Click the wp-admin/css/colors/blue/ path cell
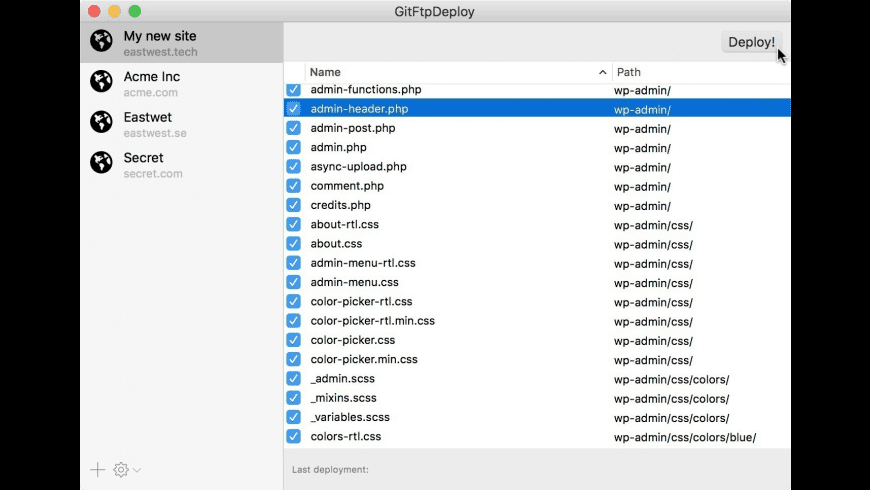The image size is (870, 490). coord(685,437)
